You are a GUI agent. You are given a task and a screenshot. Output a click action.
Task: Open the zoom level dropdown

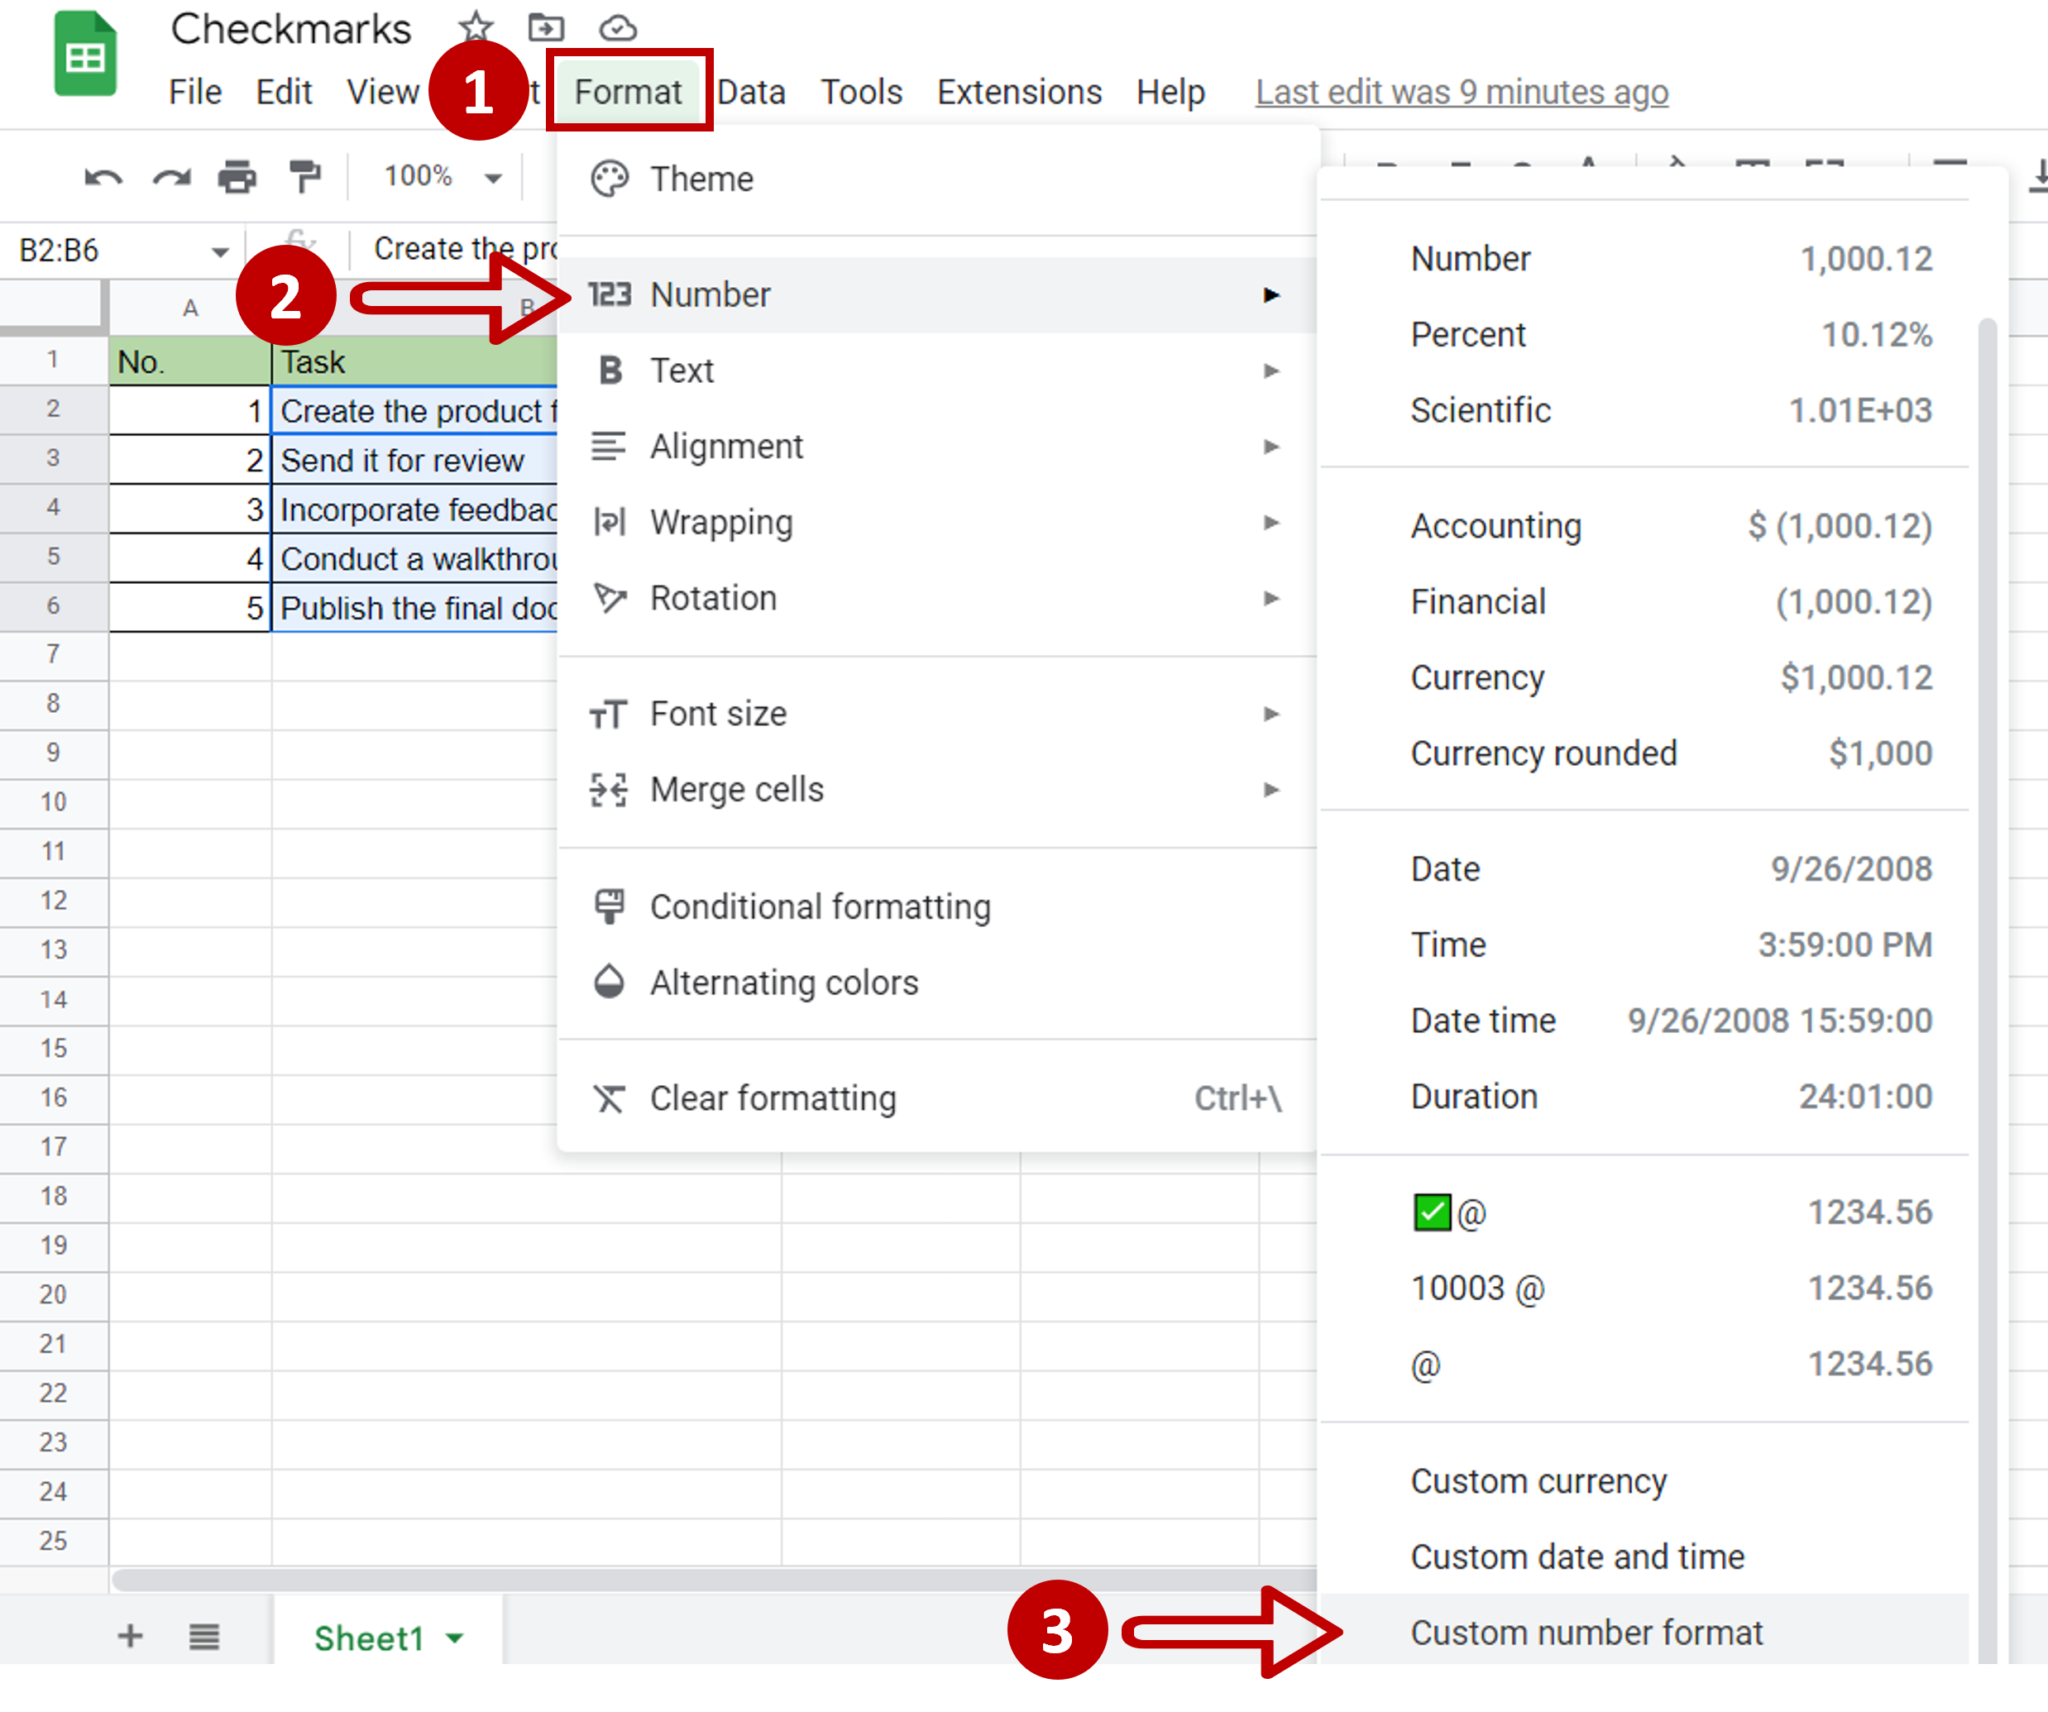tap(442, 177)
